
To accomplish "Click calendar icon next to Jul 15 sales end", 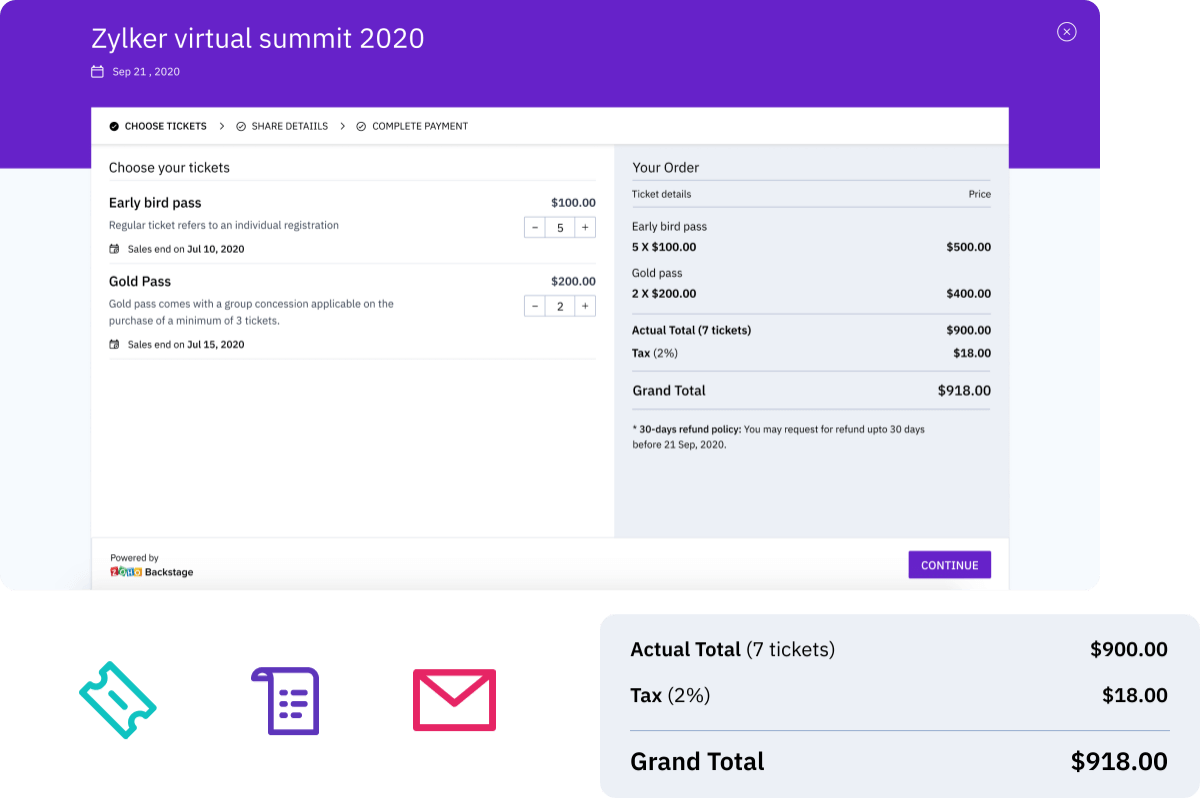I will tap(114, 345).
